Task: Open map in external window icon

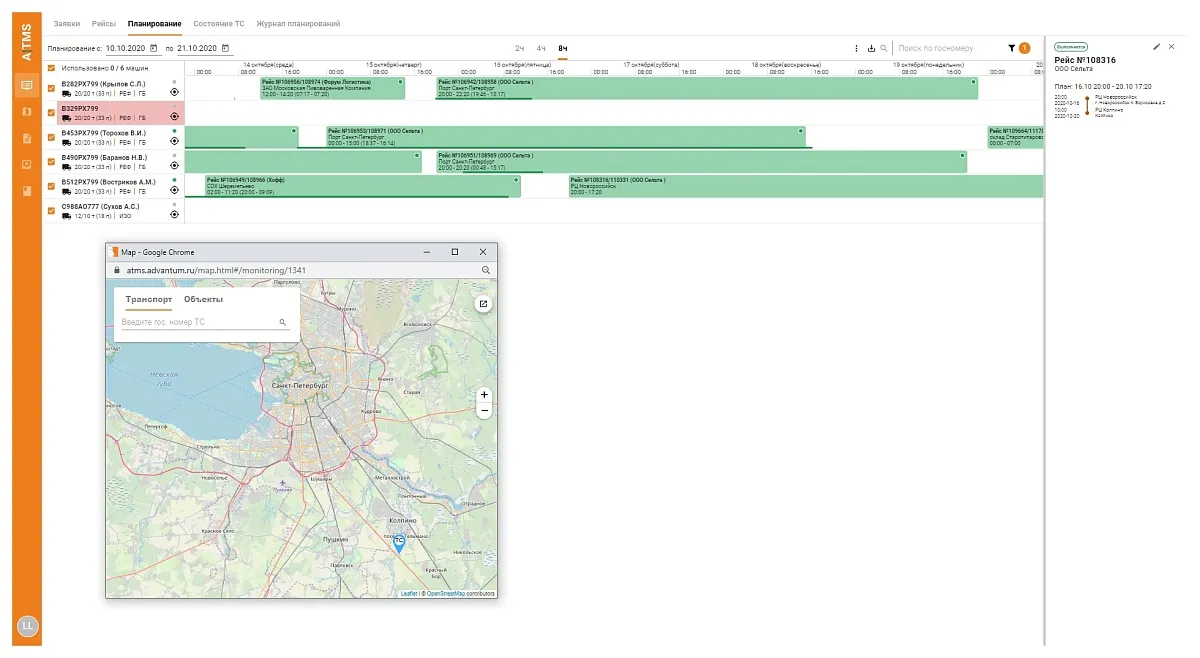Action: pyautogui.click(x=483, y=304)
